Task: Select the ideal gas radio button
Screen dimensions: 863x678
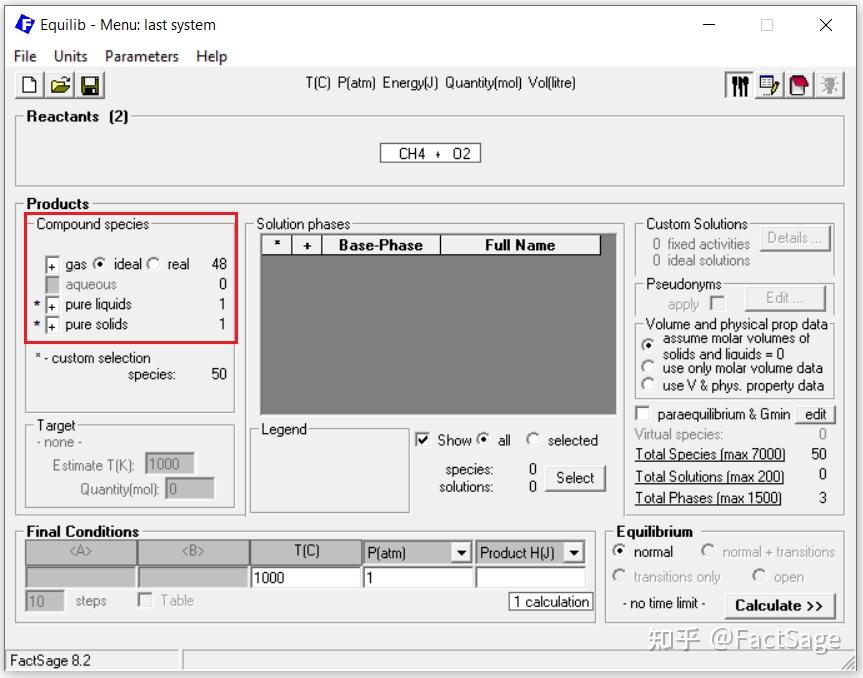Action: [x=99, y=264]
